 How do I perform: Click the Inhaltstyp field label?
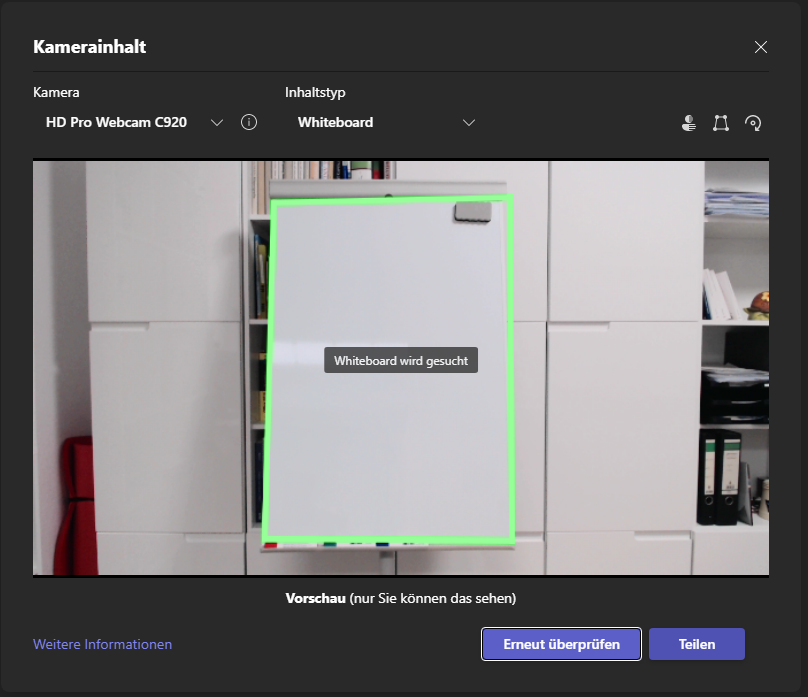coord(315,92)
